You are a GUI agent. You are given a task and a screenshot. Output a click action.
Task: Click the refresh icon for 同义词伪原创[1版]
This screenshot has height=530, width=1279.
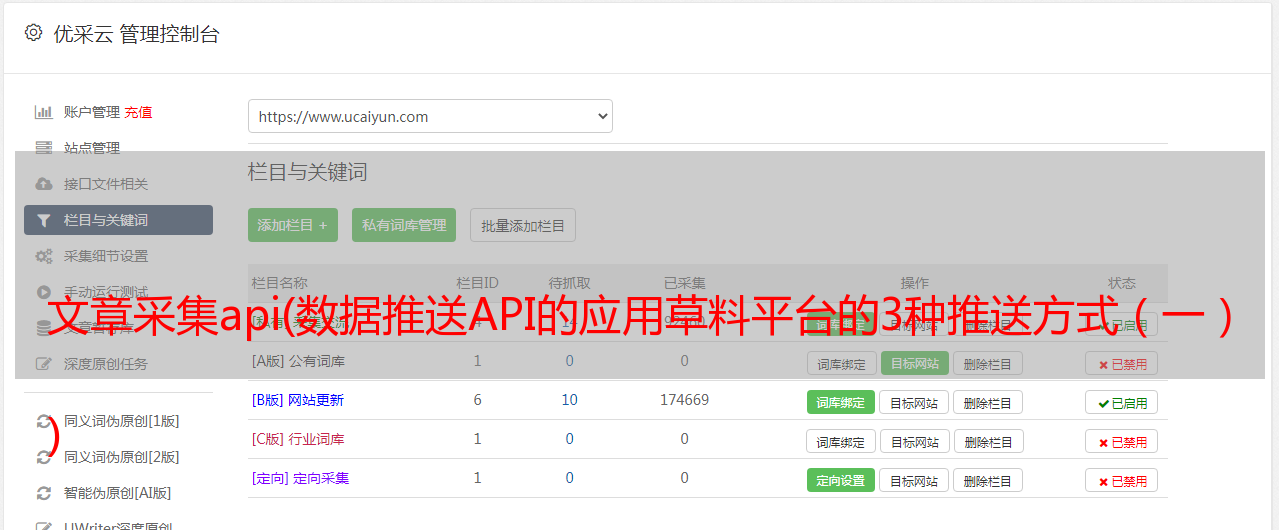coord(44,422)
